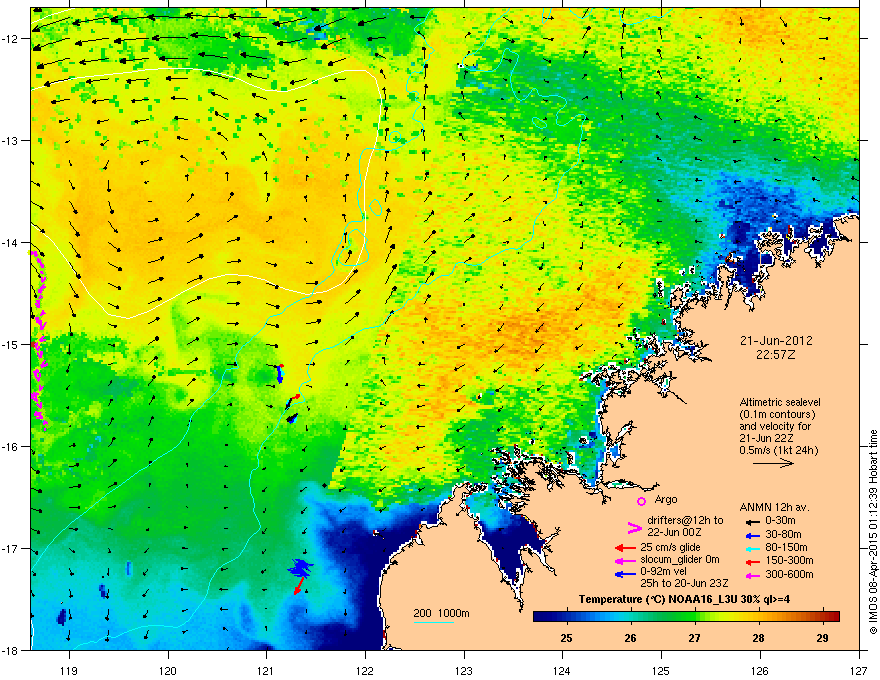Click the latitude axis label -12
This screenshot has height=680, width=880.
(x=10, y=38)
